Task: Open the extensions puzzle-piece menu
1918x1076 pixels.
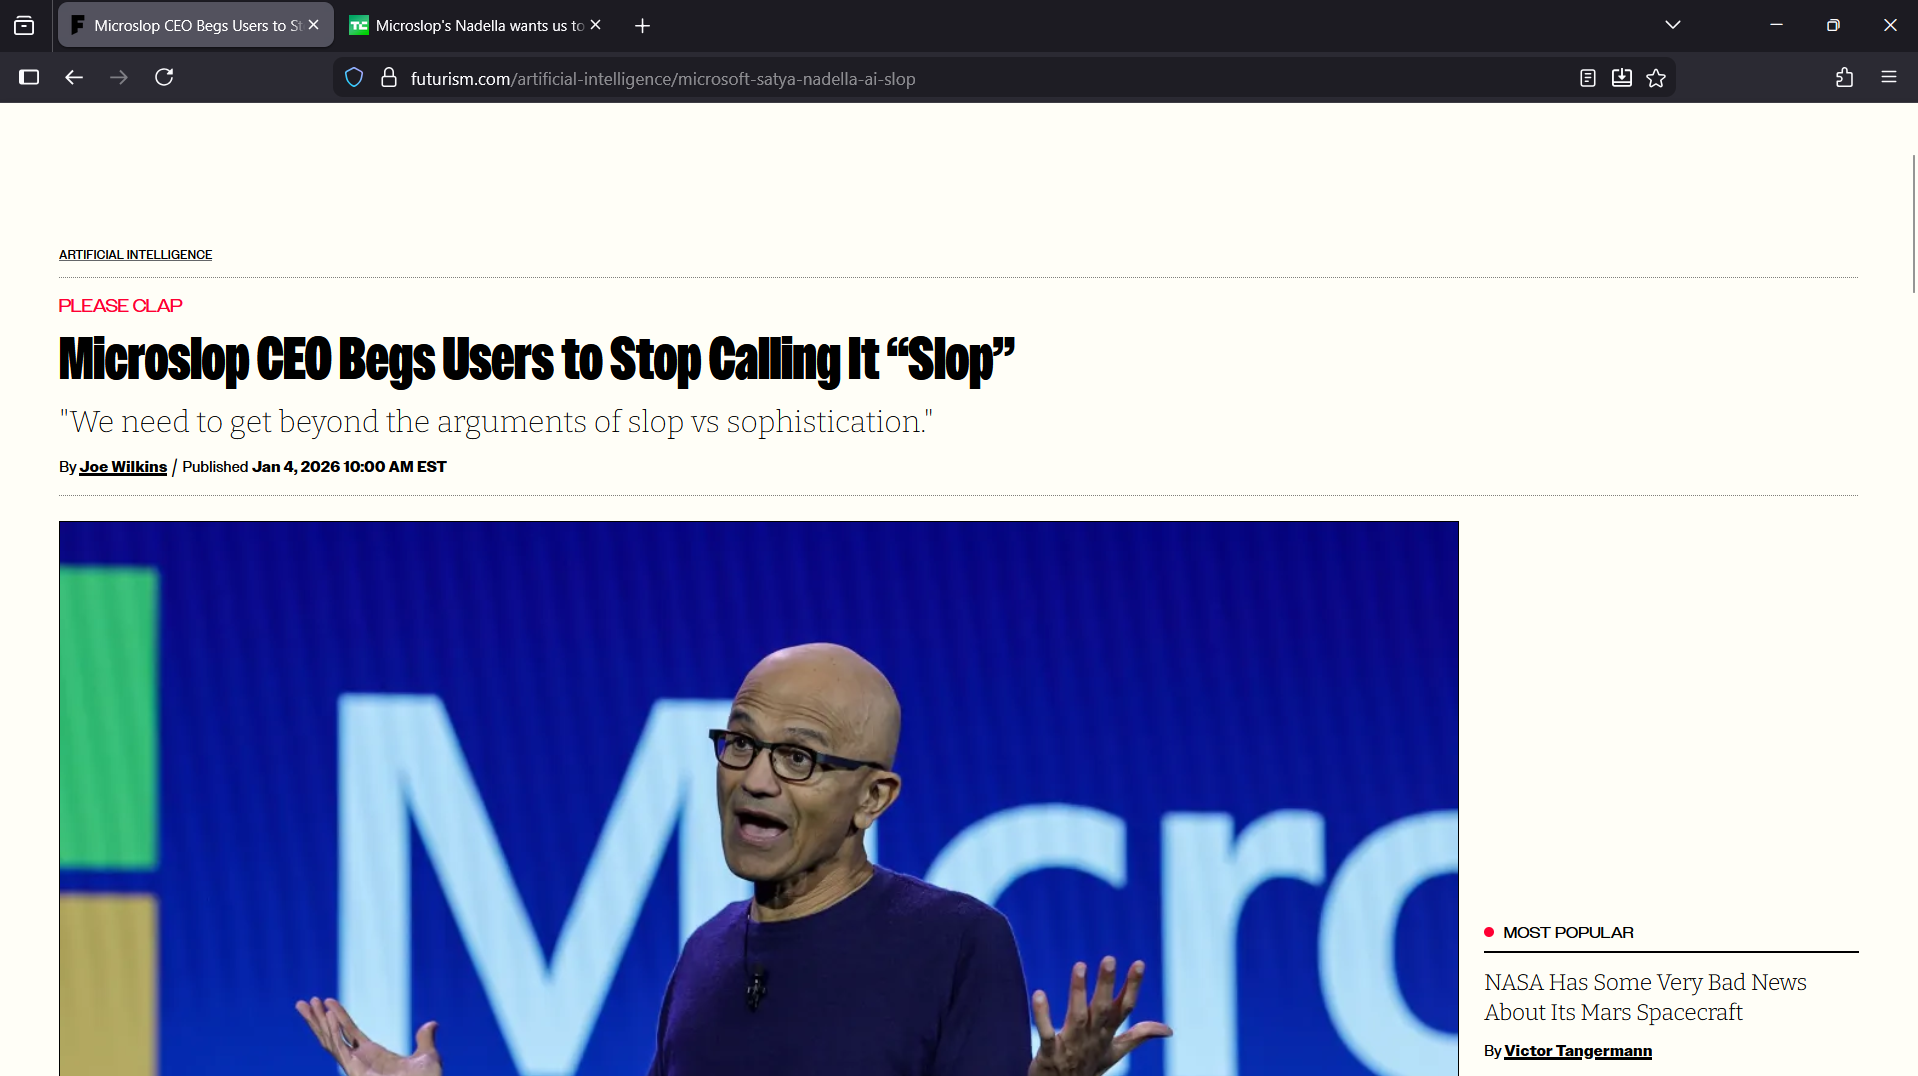Action: (1845, 78)
